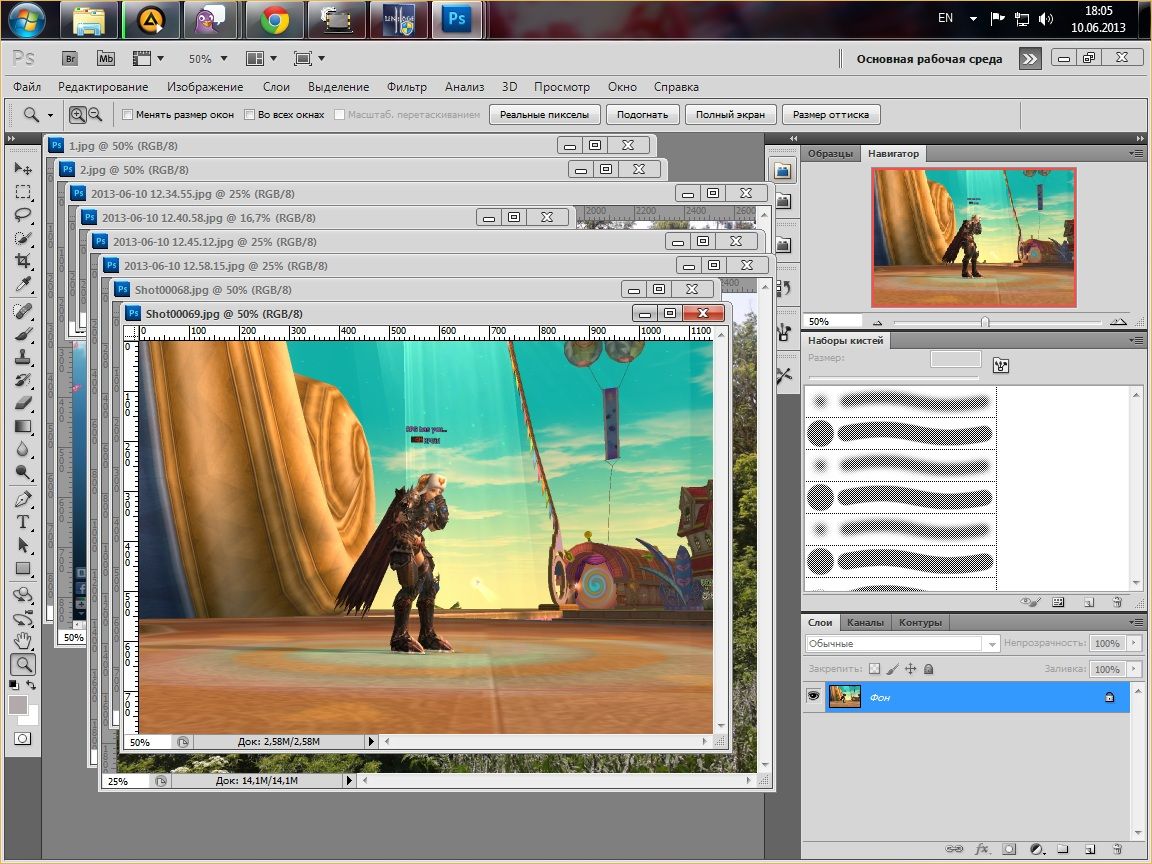Select the Eyedropper tool
Image resolution: width=1152 pixels, height=864 pixels.
[x=23, y=284]
